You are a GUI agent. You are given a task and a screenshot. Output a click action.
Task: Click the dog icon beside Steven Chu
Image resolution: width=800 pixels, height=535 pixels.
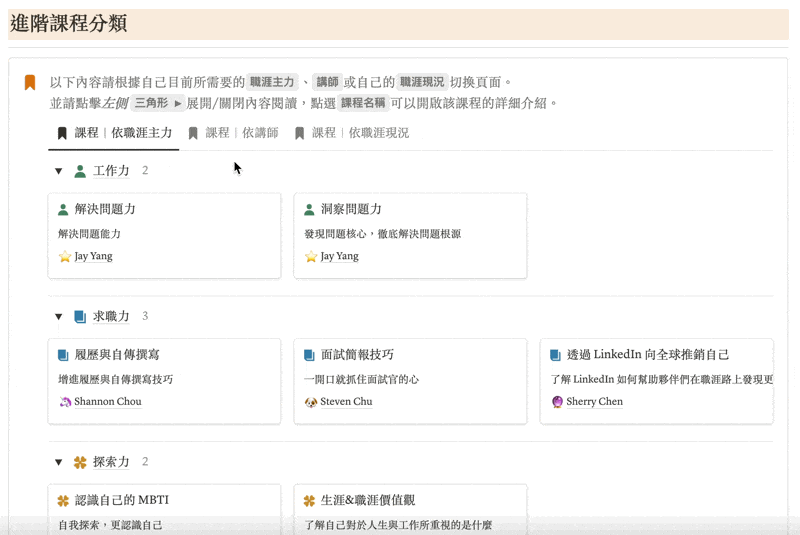(311, 402)
